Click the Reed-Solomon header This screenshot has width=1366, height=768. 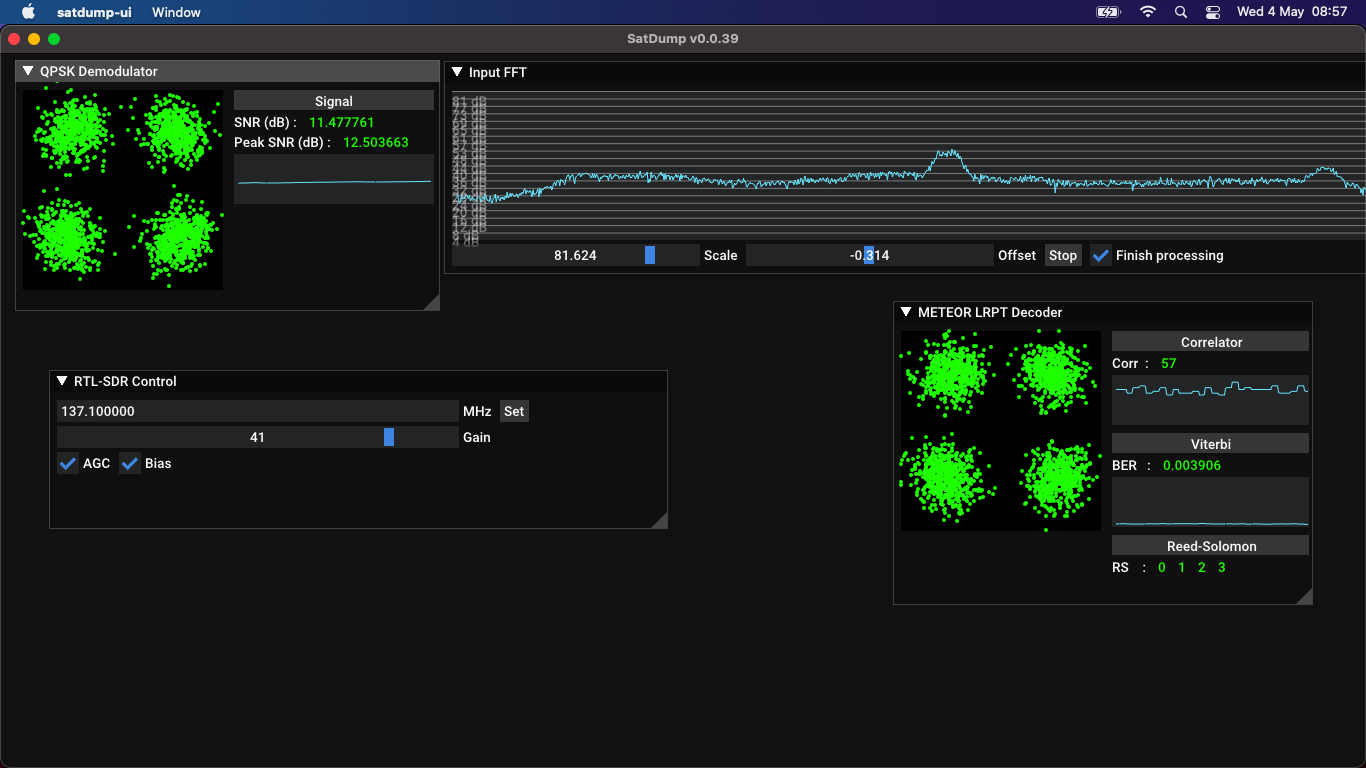1211,546
